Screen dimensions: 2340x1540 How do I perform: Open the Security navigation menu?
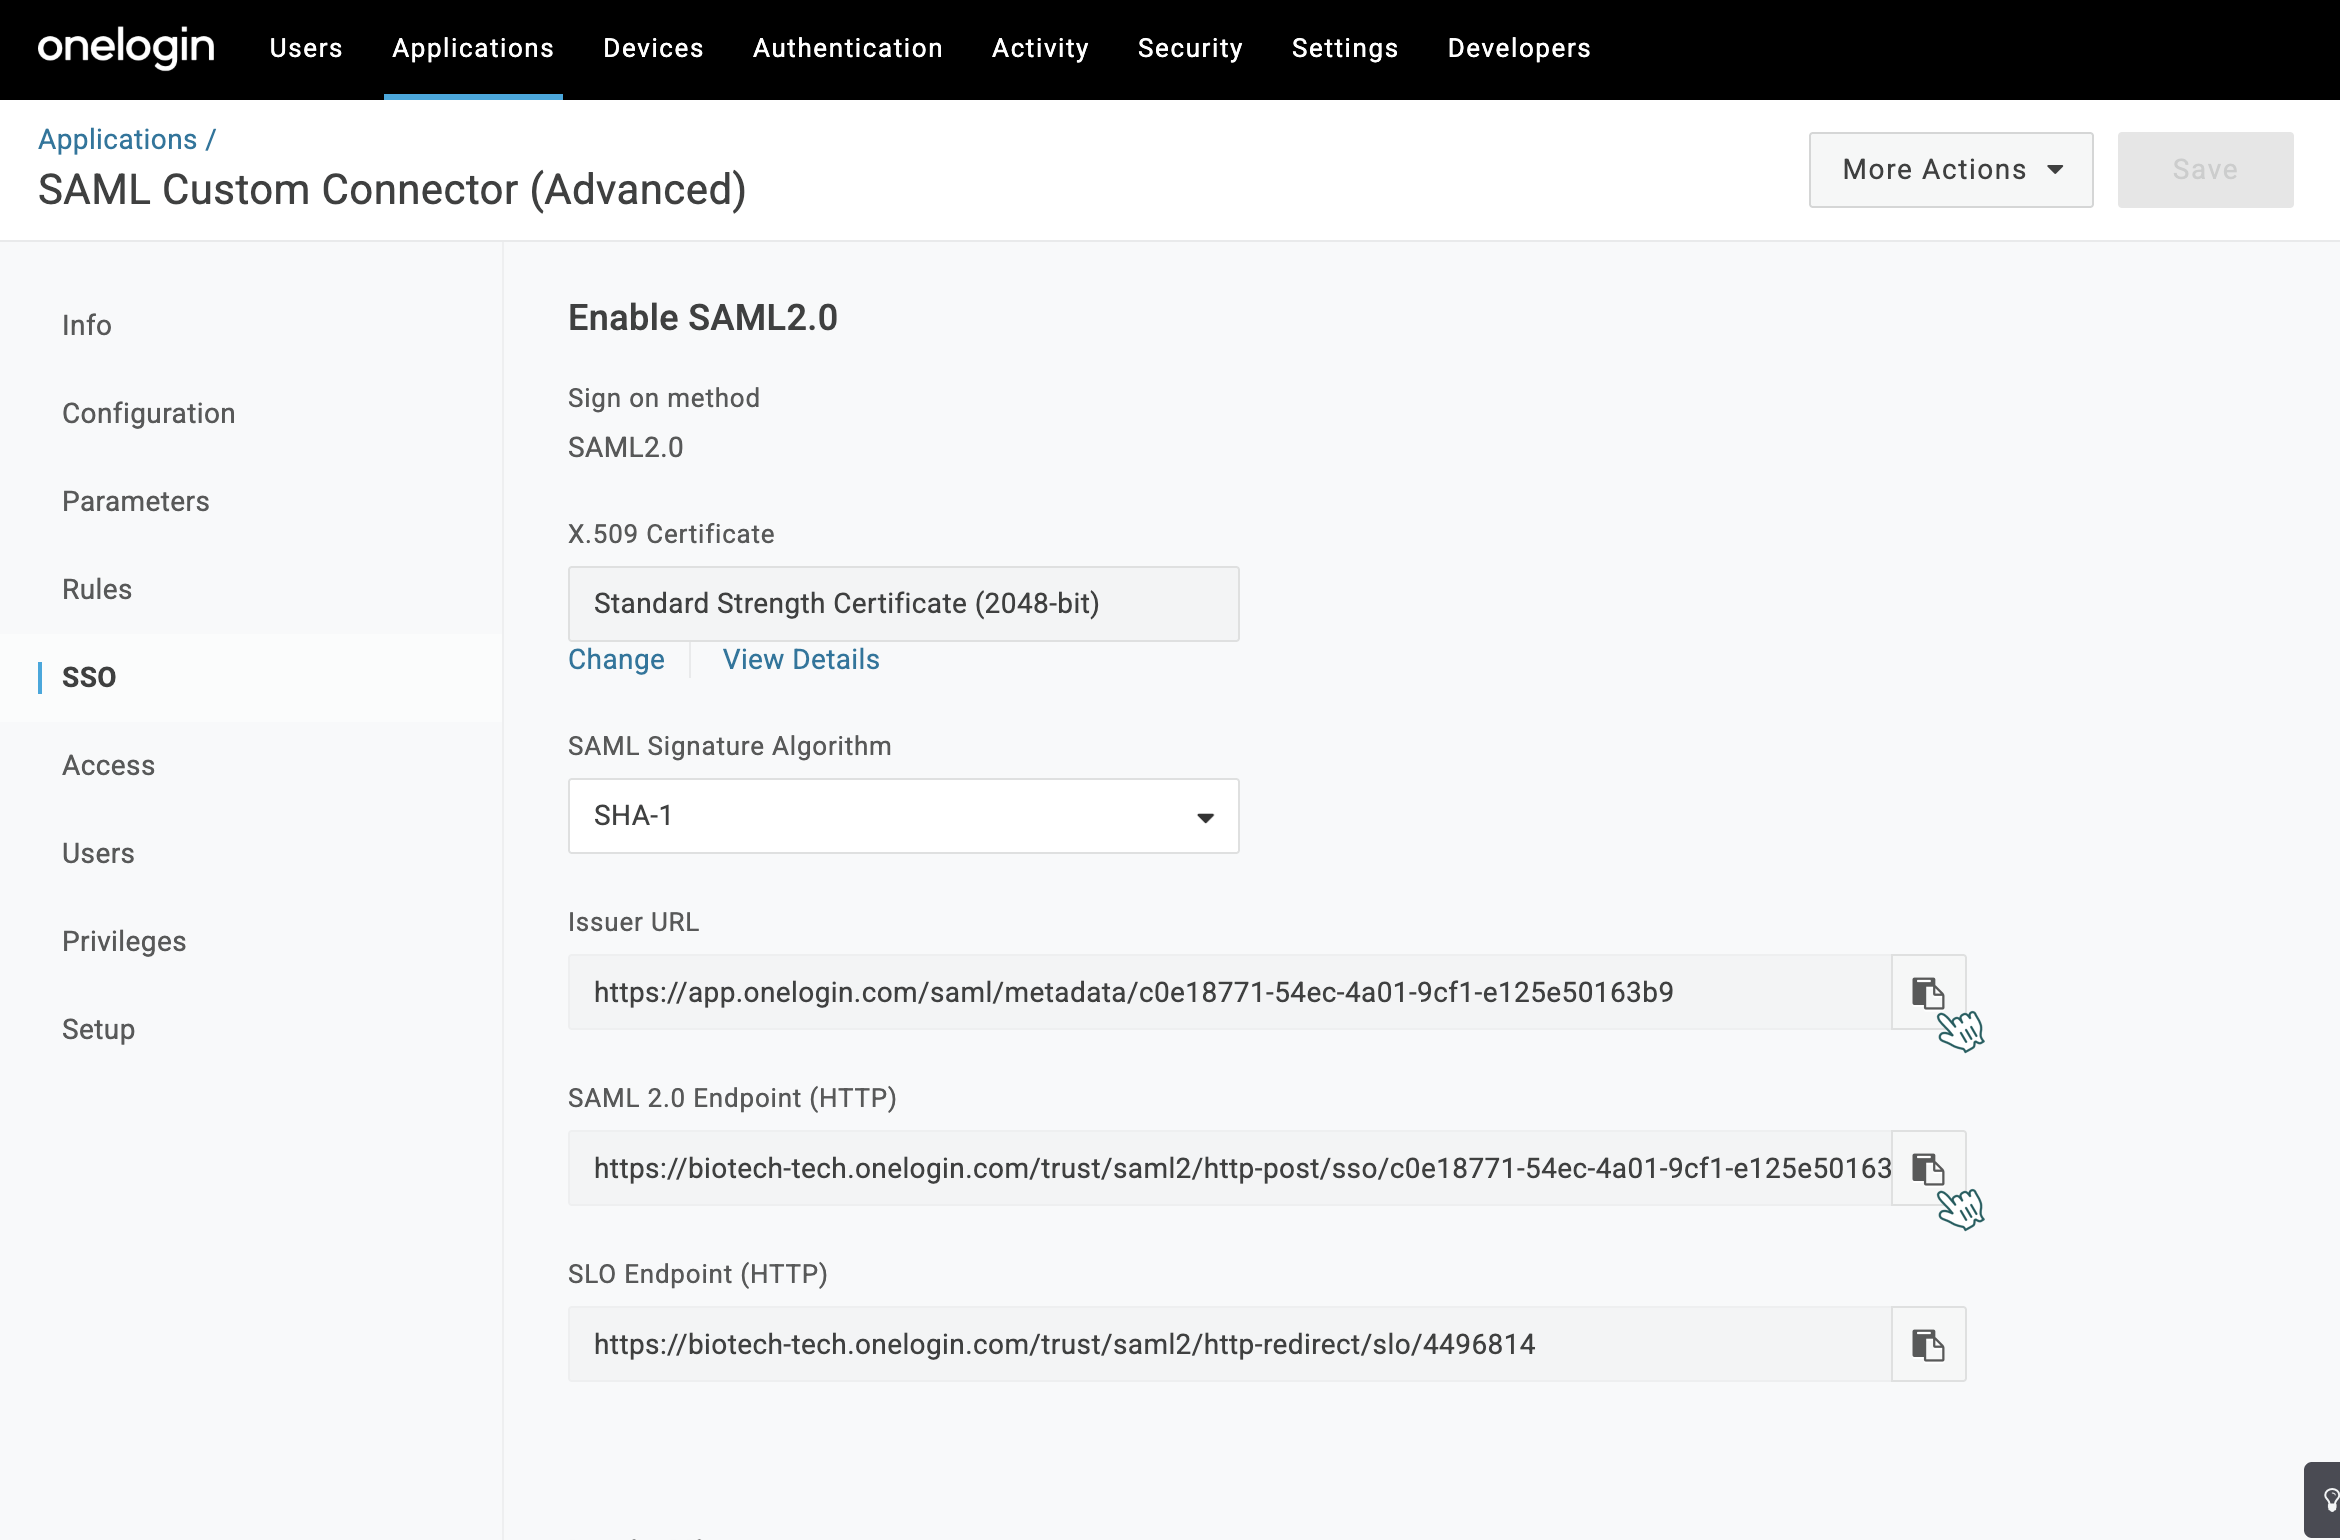tap(1190, 48)
